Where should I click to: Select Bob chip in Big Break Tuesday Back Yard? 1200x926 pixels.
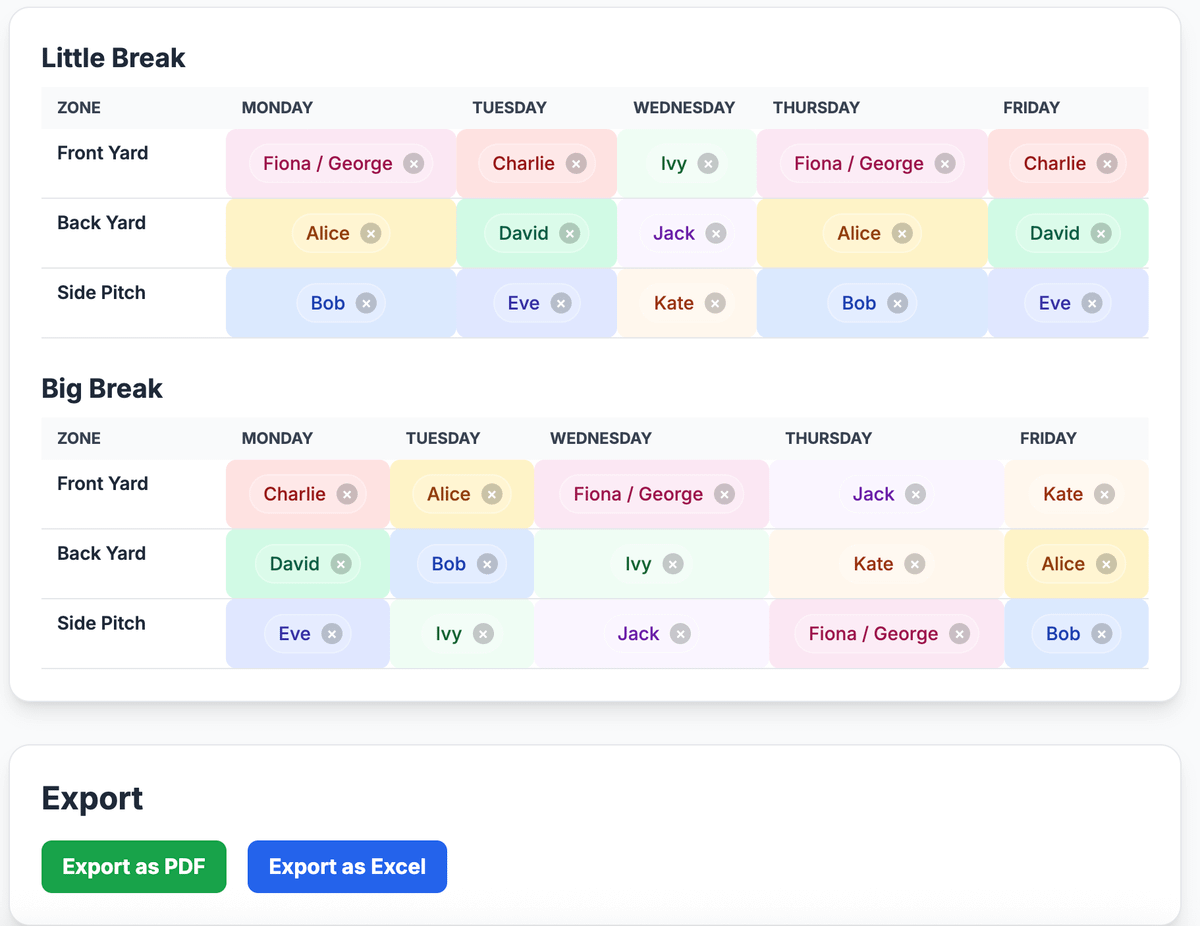[448, 564]
